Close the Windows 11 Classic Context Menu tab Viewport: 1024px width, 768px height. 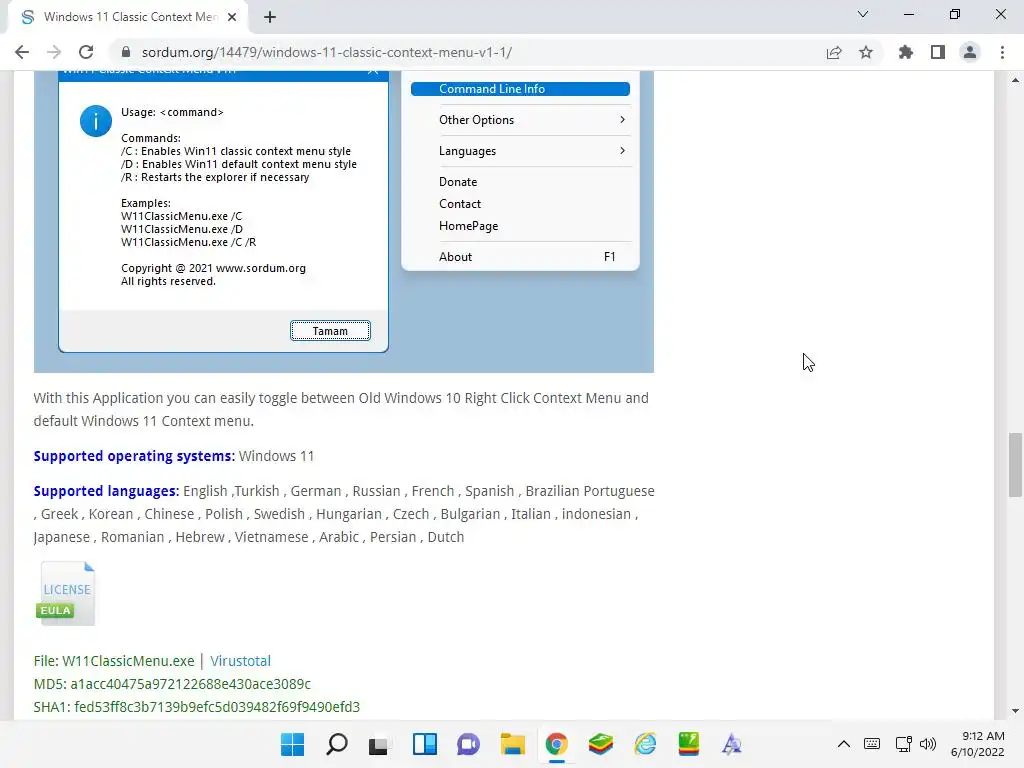coord(232,17)
